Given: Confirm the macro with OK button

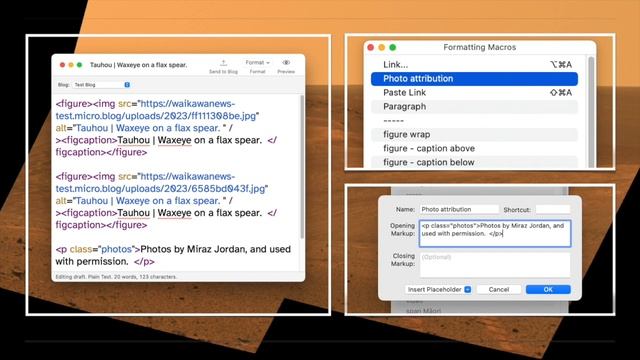Looking at the screenshot, I should coord(548,289).
